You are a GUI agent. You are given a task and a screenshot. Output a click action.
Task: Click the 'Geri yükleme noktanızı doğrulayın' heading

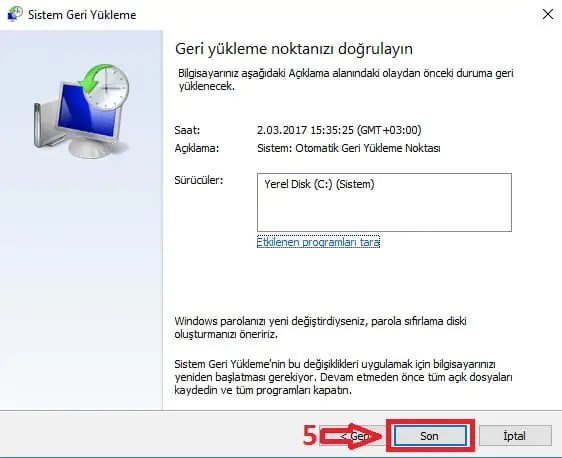point(294,49)
